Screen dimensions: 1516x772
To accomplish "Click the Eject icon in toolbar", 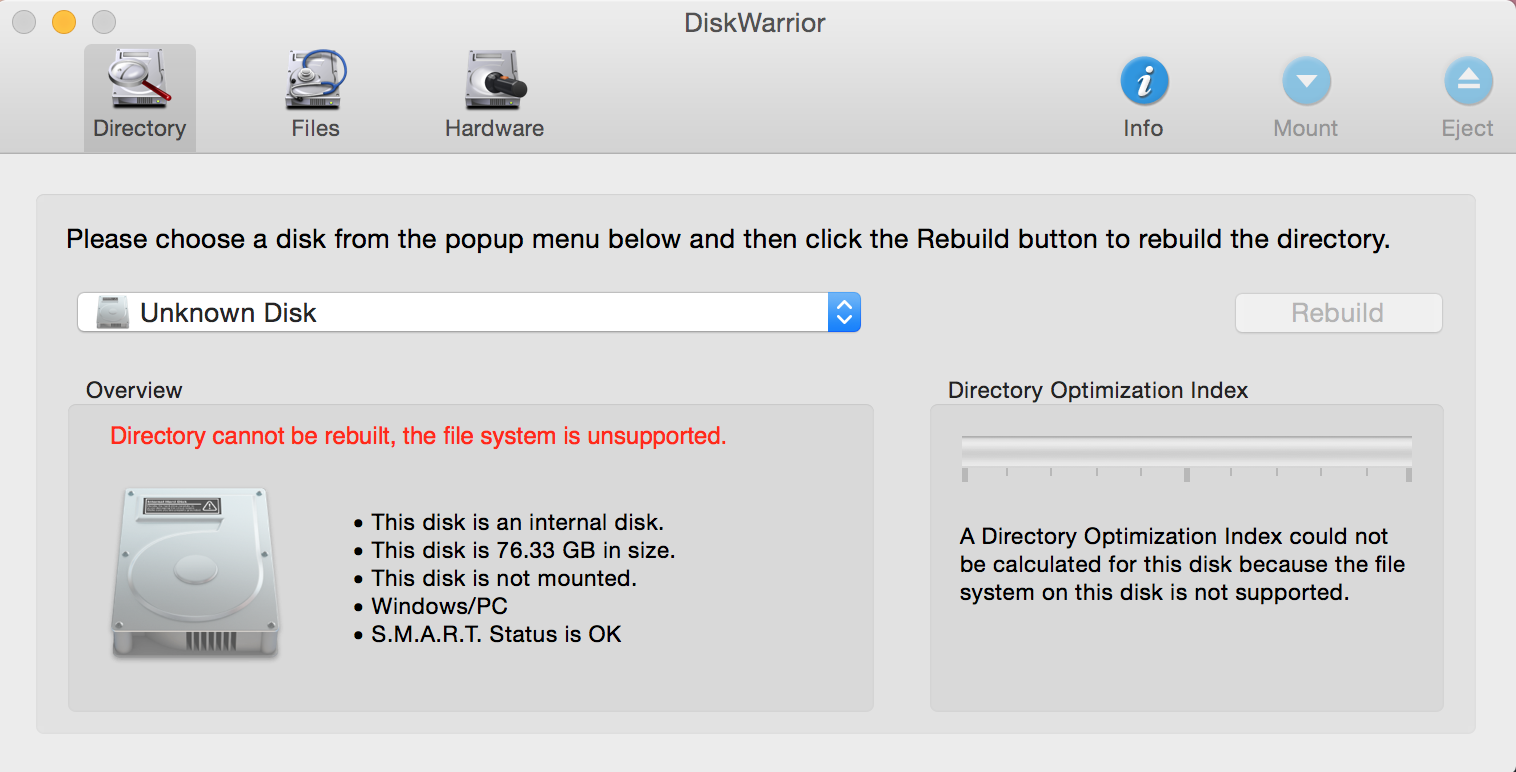I will point(1467,81).
